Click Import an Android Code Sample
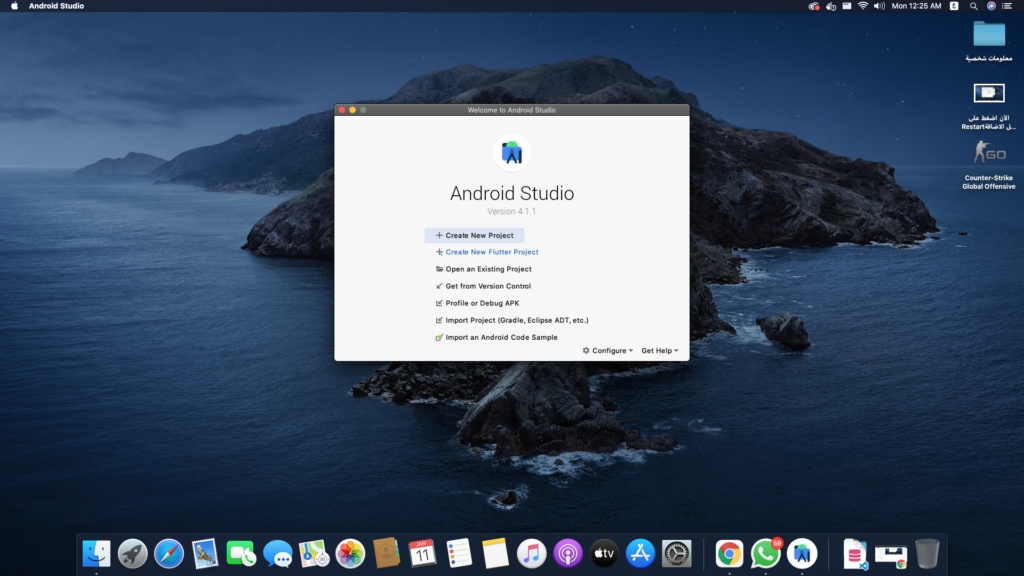The image size is (1024, 576). pyautogui.click(x=496, y=337)
